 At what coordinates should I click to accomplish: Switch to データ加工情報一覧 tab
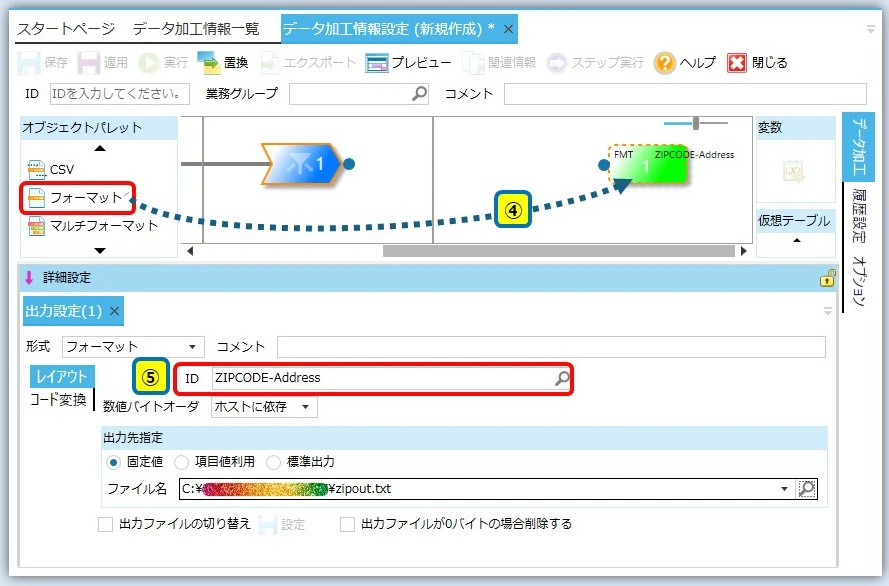tap(196, 29)
